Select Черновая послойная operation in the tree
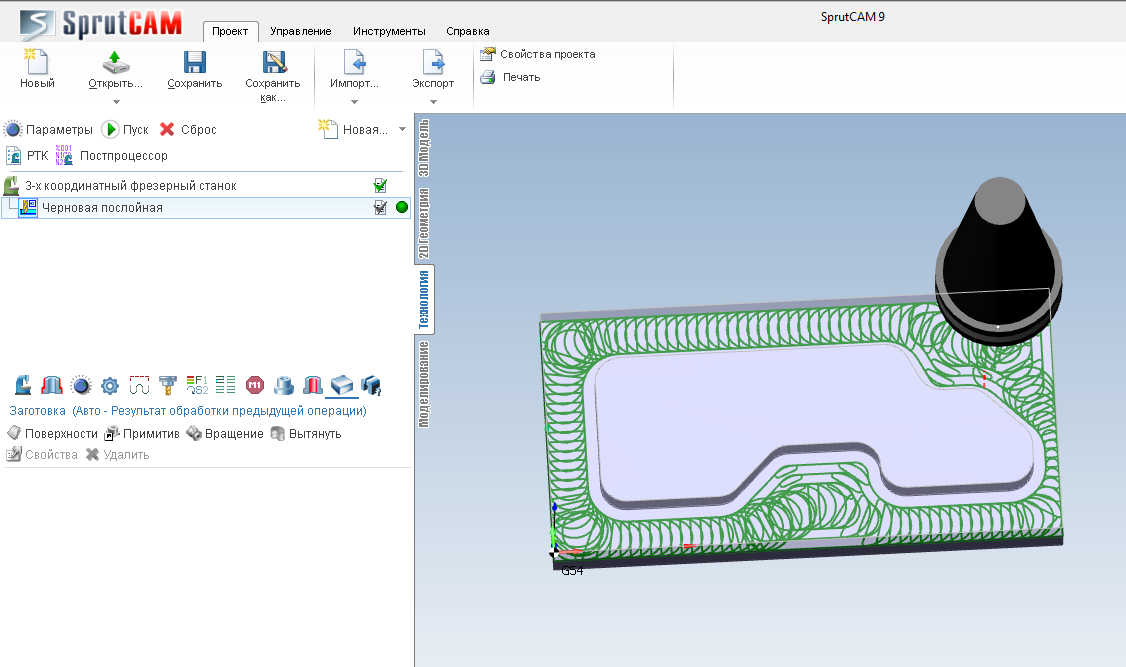 [102, 207]
